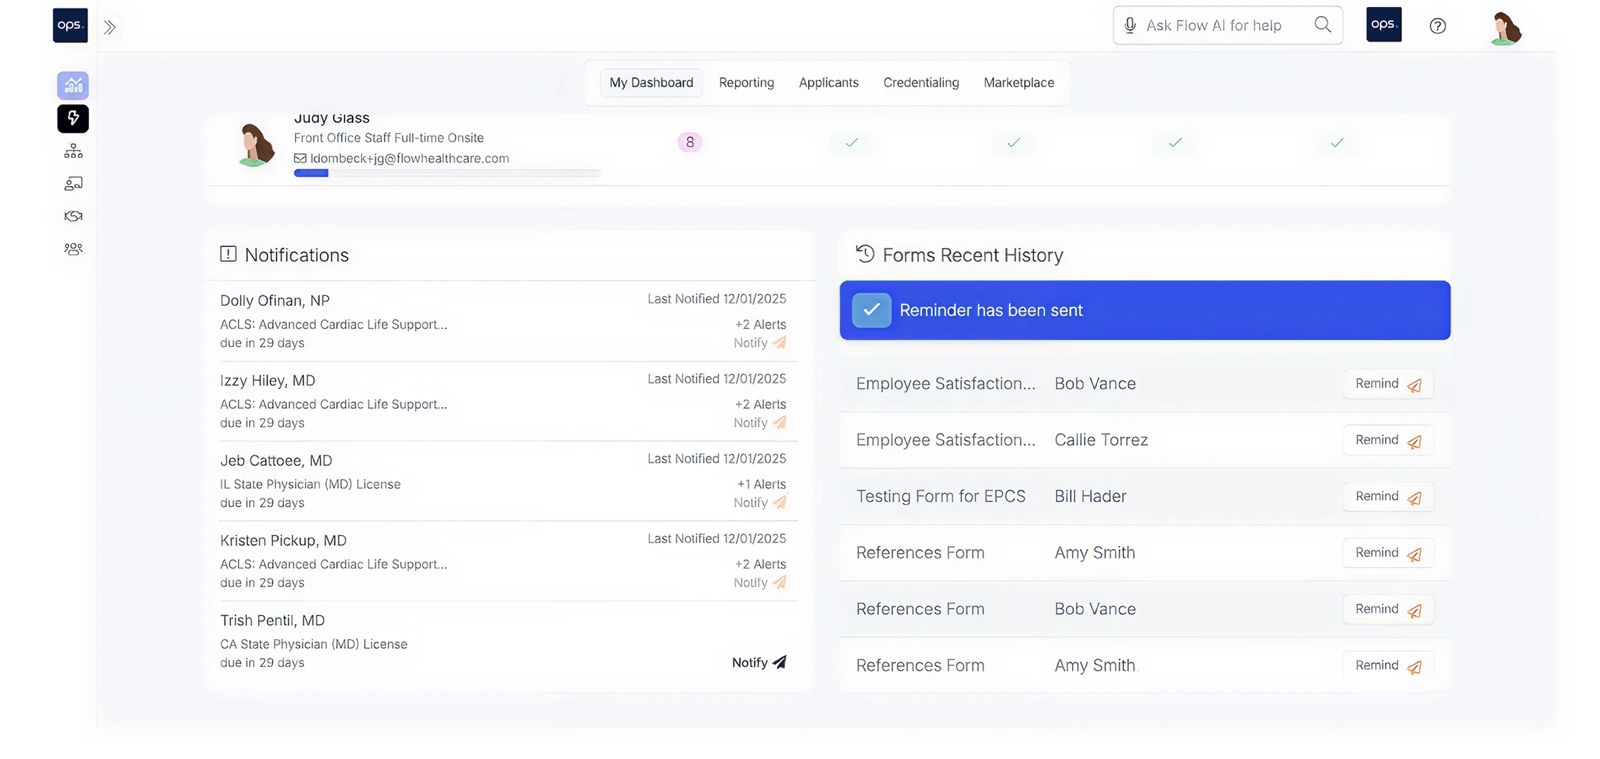This screenshot has height=759, width=1600.
Task: Open the help question mark icon
Action: (x=1438, y=26)
